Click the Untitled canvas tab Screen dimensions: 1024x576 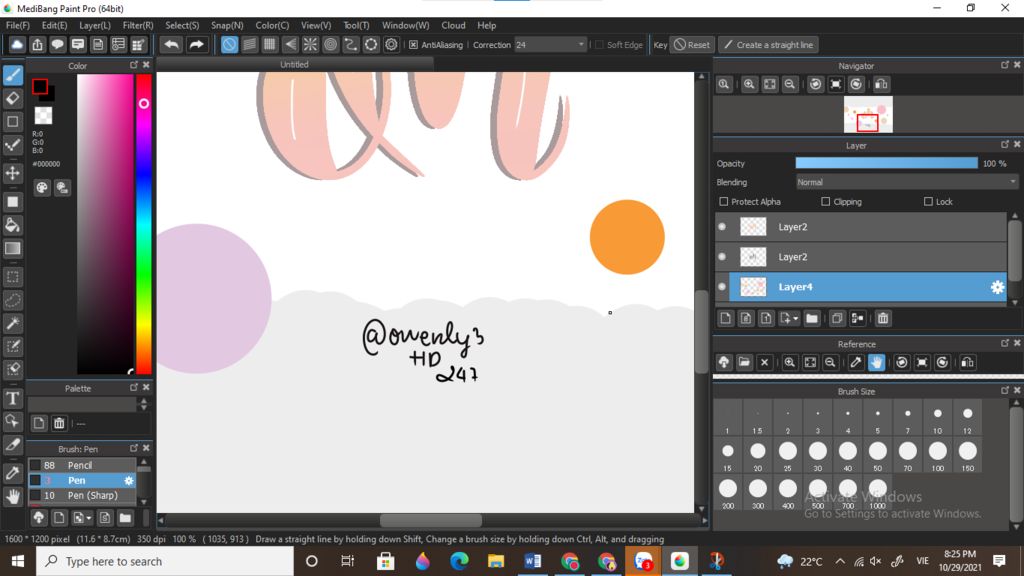tap(294, 64)
